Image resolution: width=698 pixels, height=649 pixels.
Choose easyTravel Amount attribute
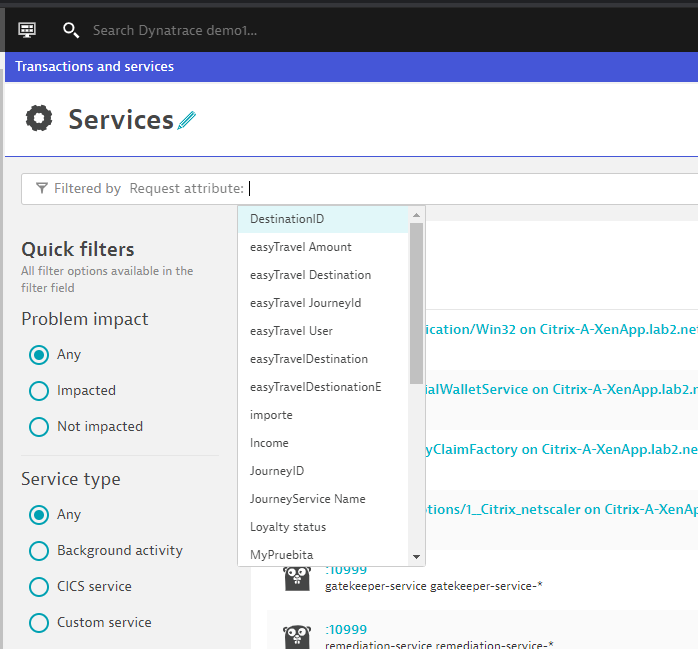point(323,247)
